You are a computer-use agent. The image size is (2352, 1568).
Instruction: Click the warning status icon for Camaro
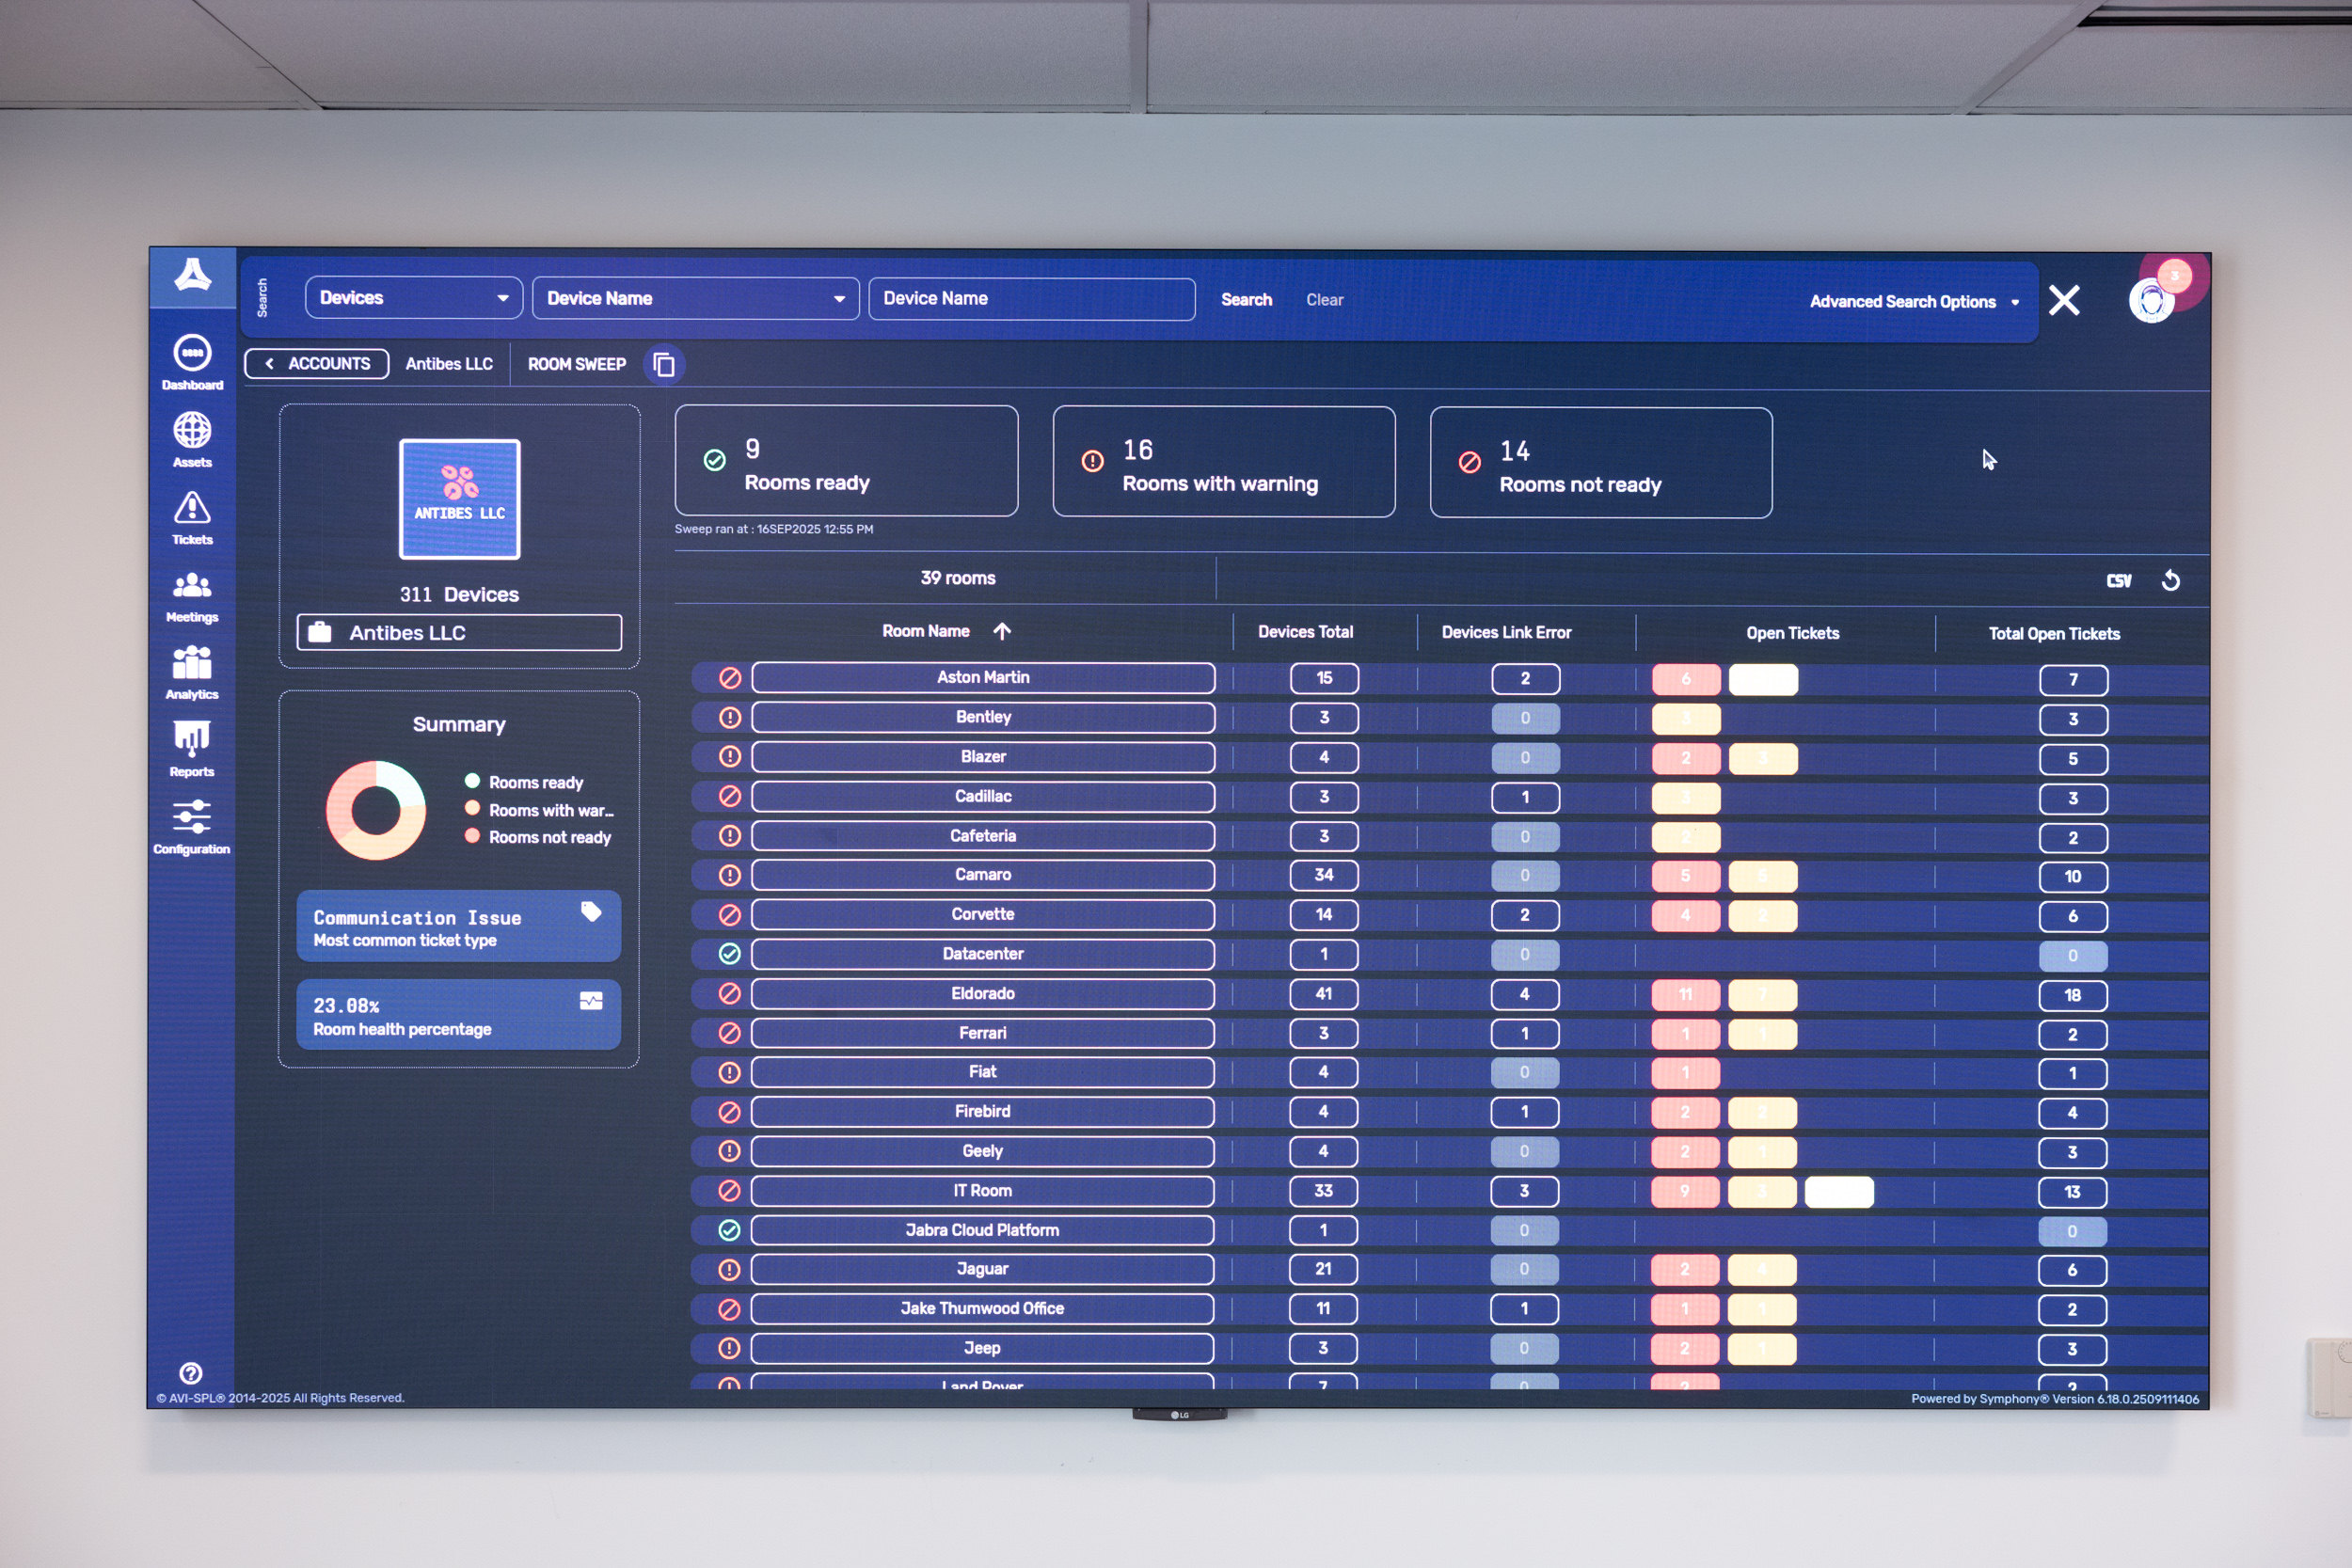(x=730, y=875)
